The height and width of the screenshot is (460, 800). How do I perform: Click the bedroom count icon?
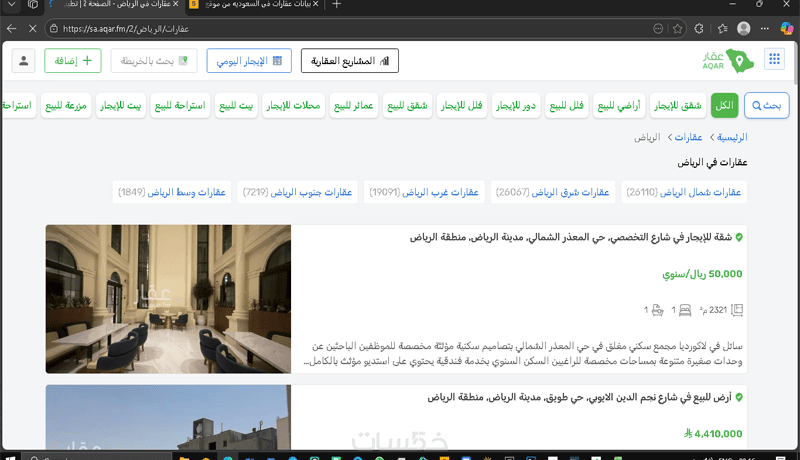(x=685, y=310)
